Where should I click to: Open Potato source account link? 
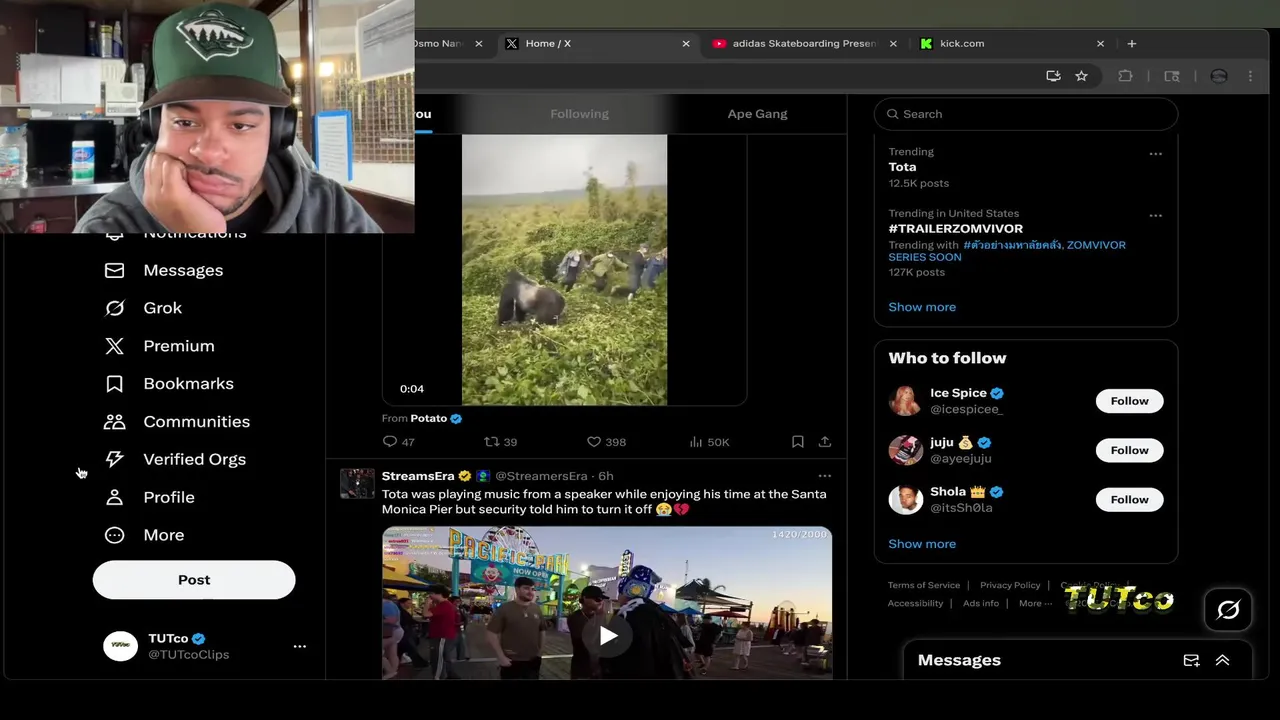(428, 418)
